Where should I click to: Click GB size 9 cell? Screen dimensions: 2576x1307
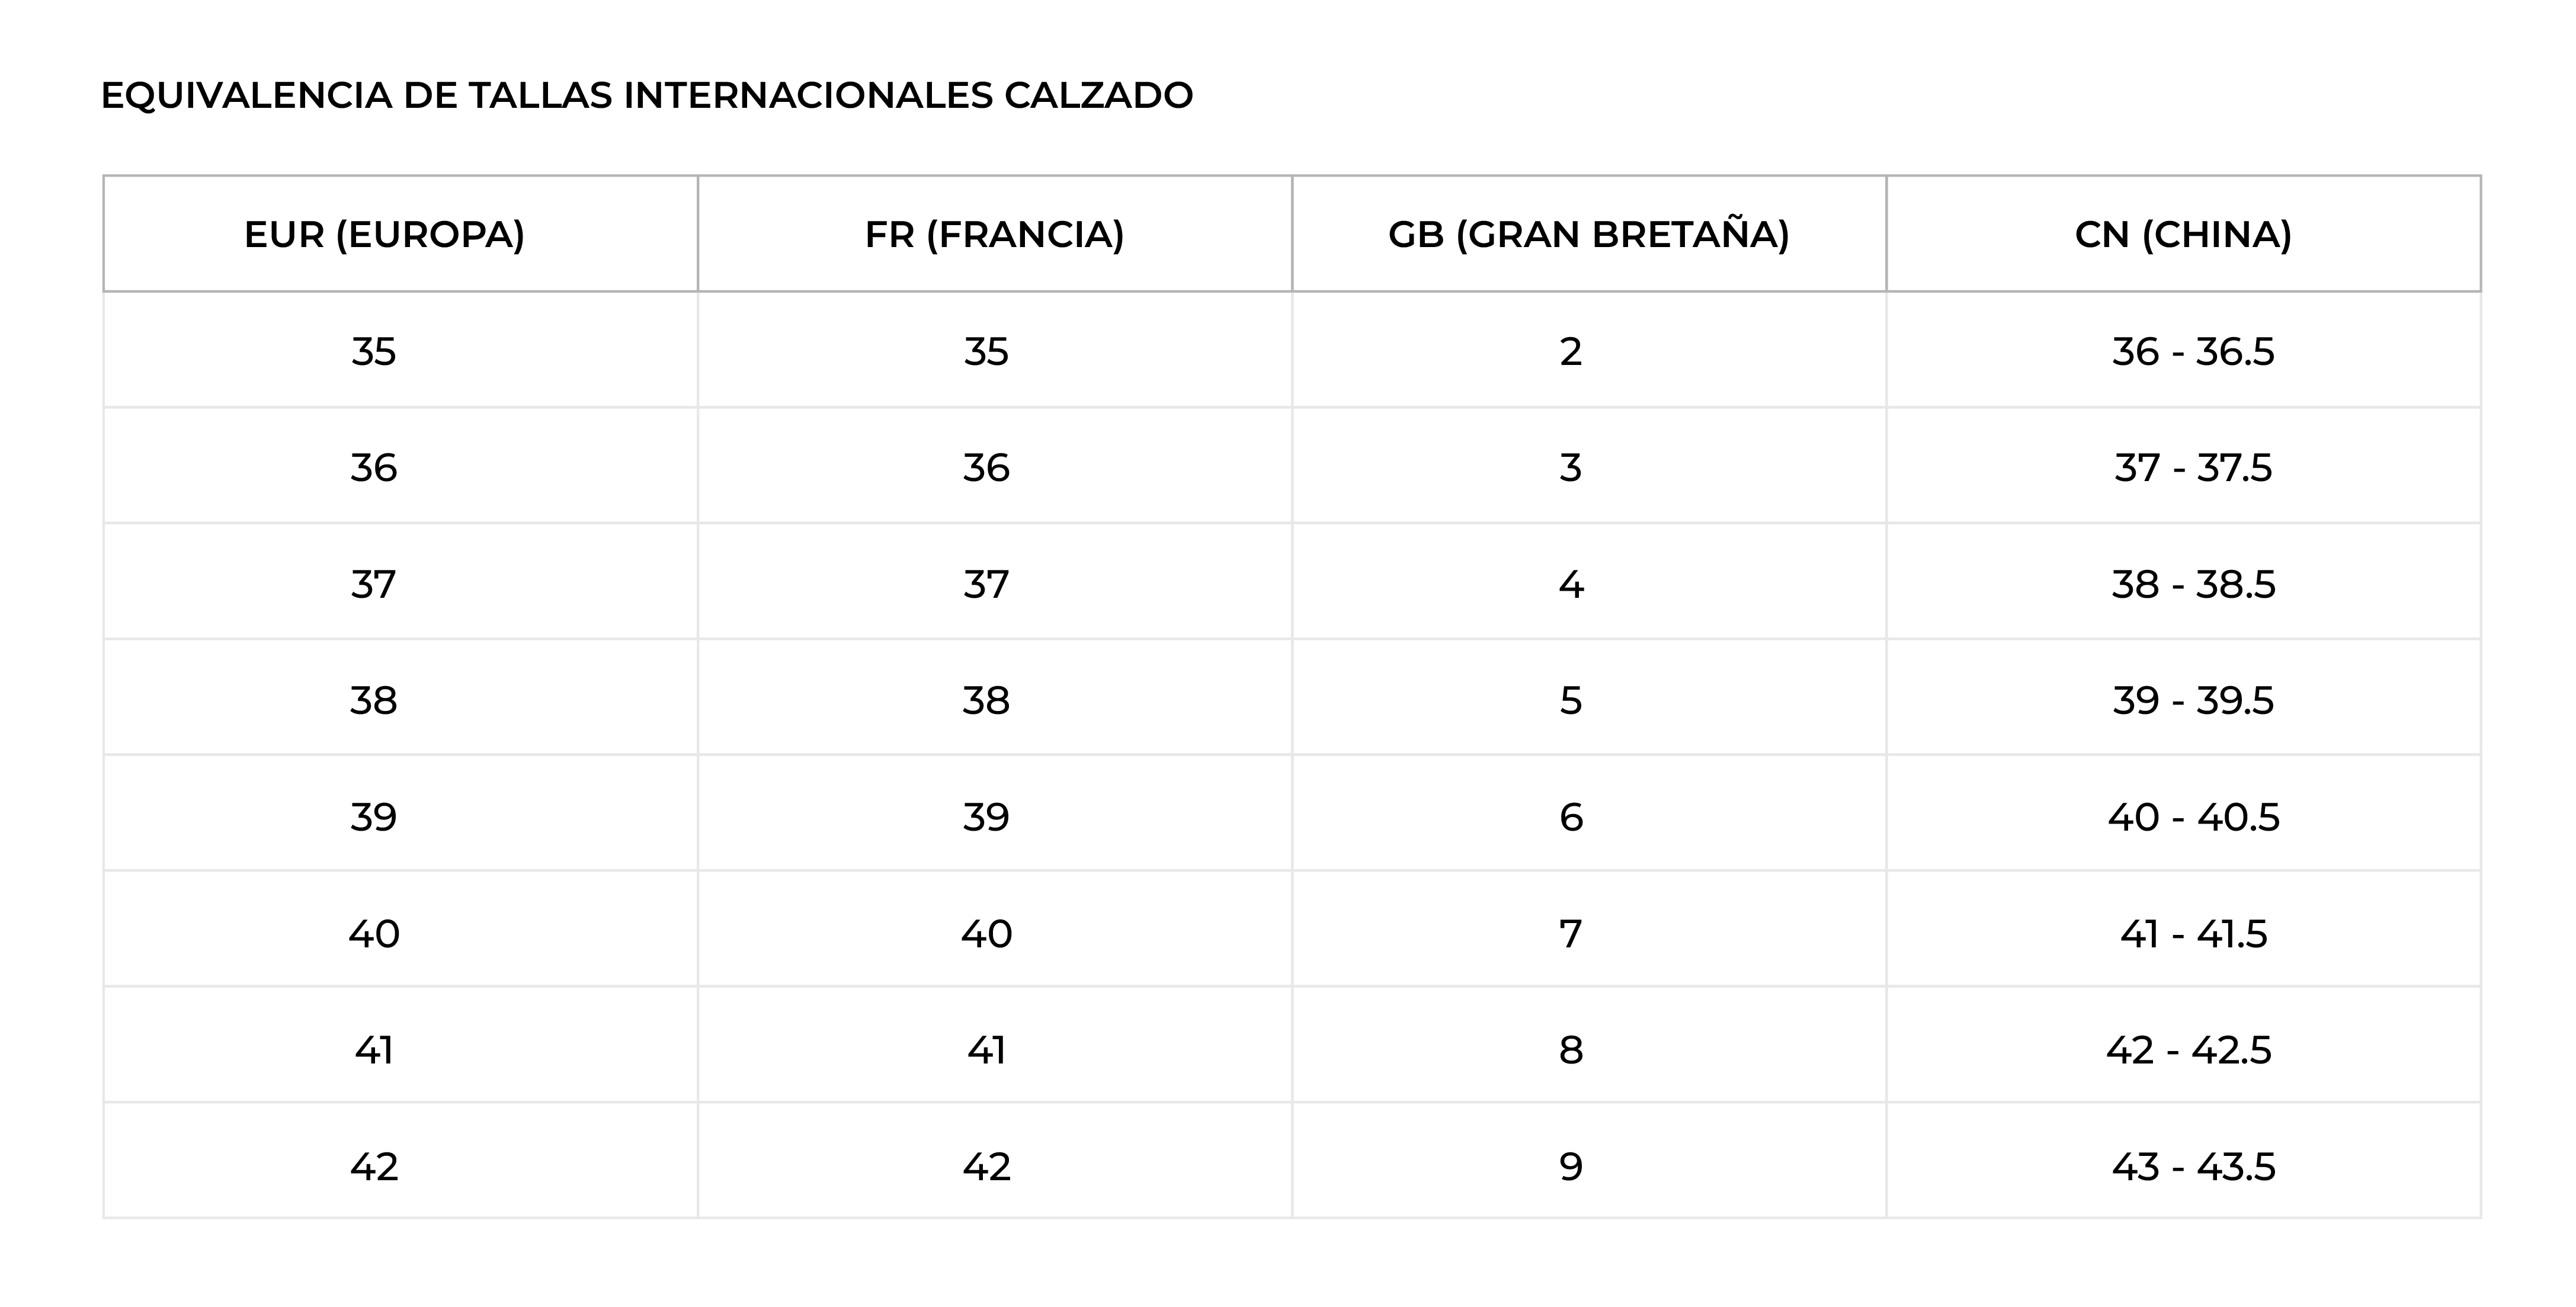point(1570,1167)
